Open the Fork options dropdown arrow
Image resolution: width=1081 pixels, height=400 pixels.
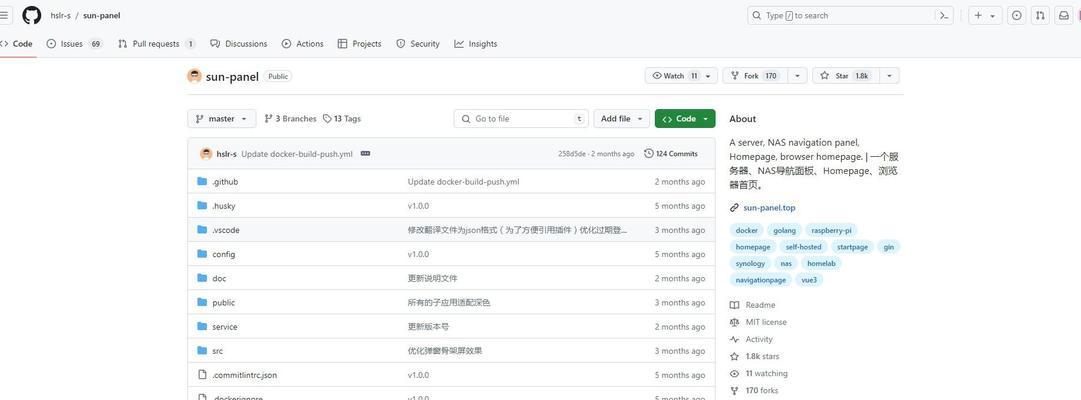(797, 76)
